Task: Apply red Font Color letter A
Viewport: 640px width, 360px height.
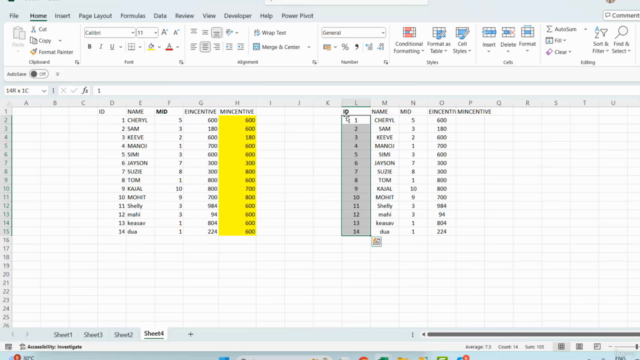Action: point(169,47)
